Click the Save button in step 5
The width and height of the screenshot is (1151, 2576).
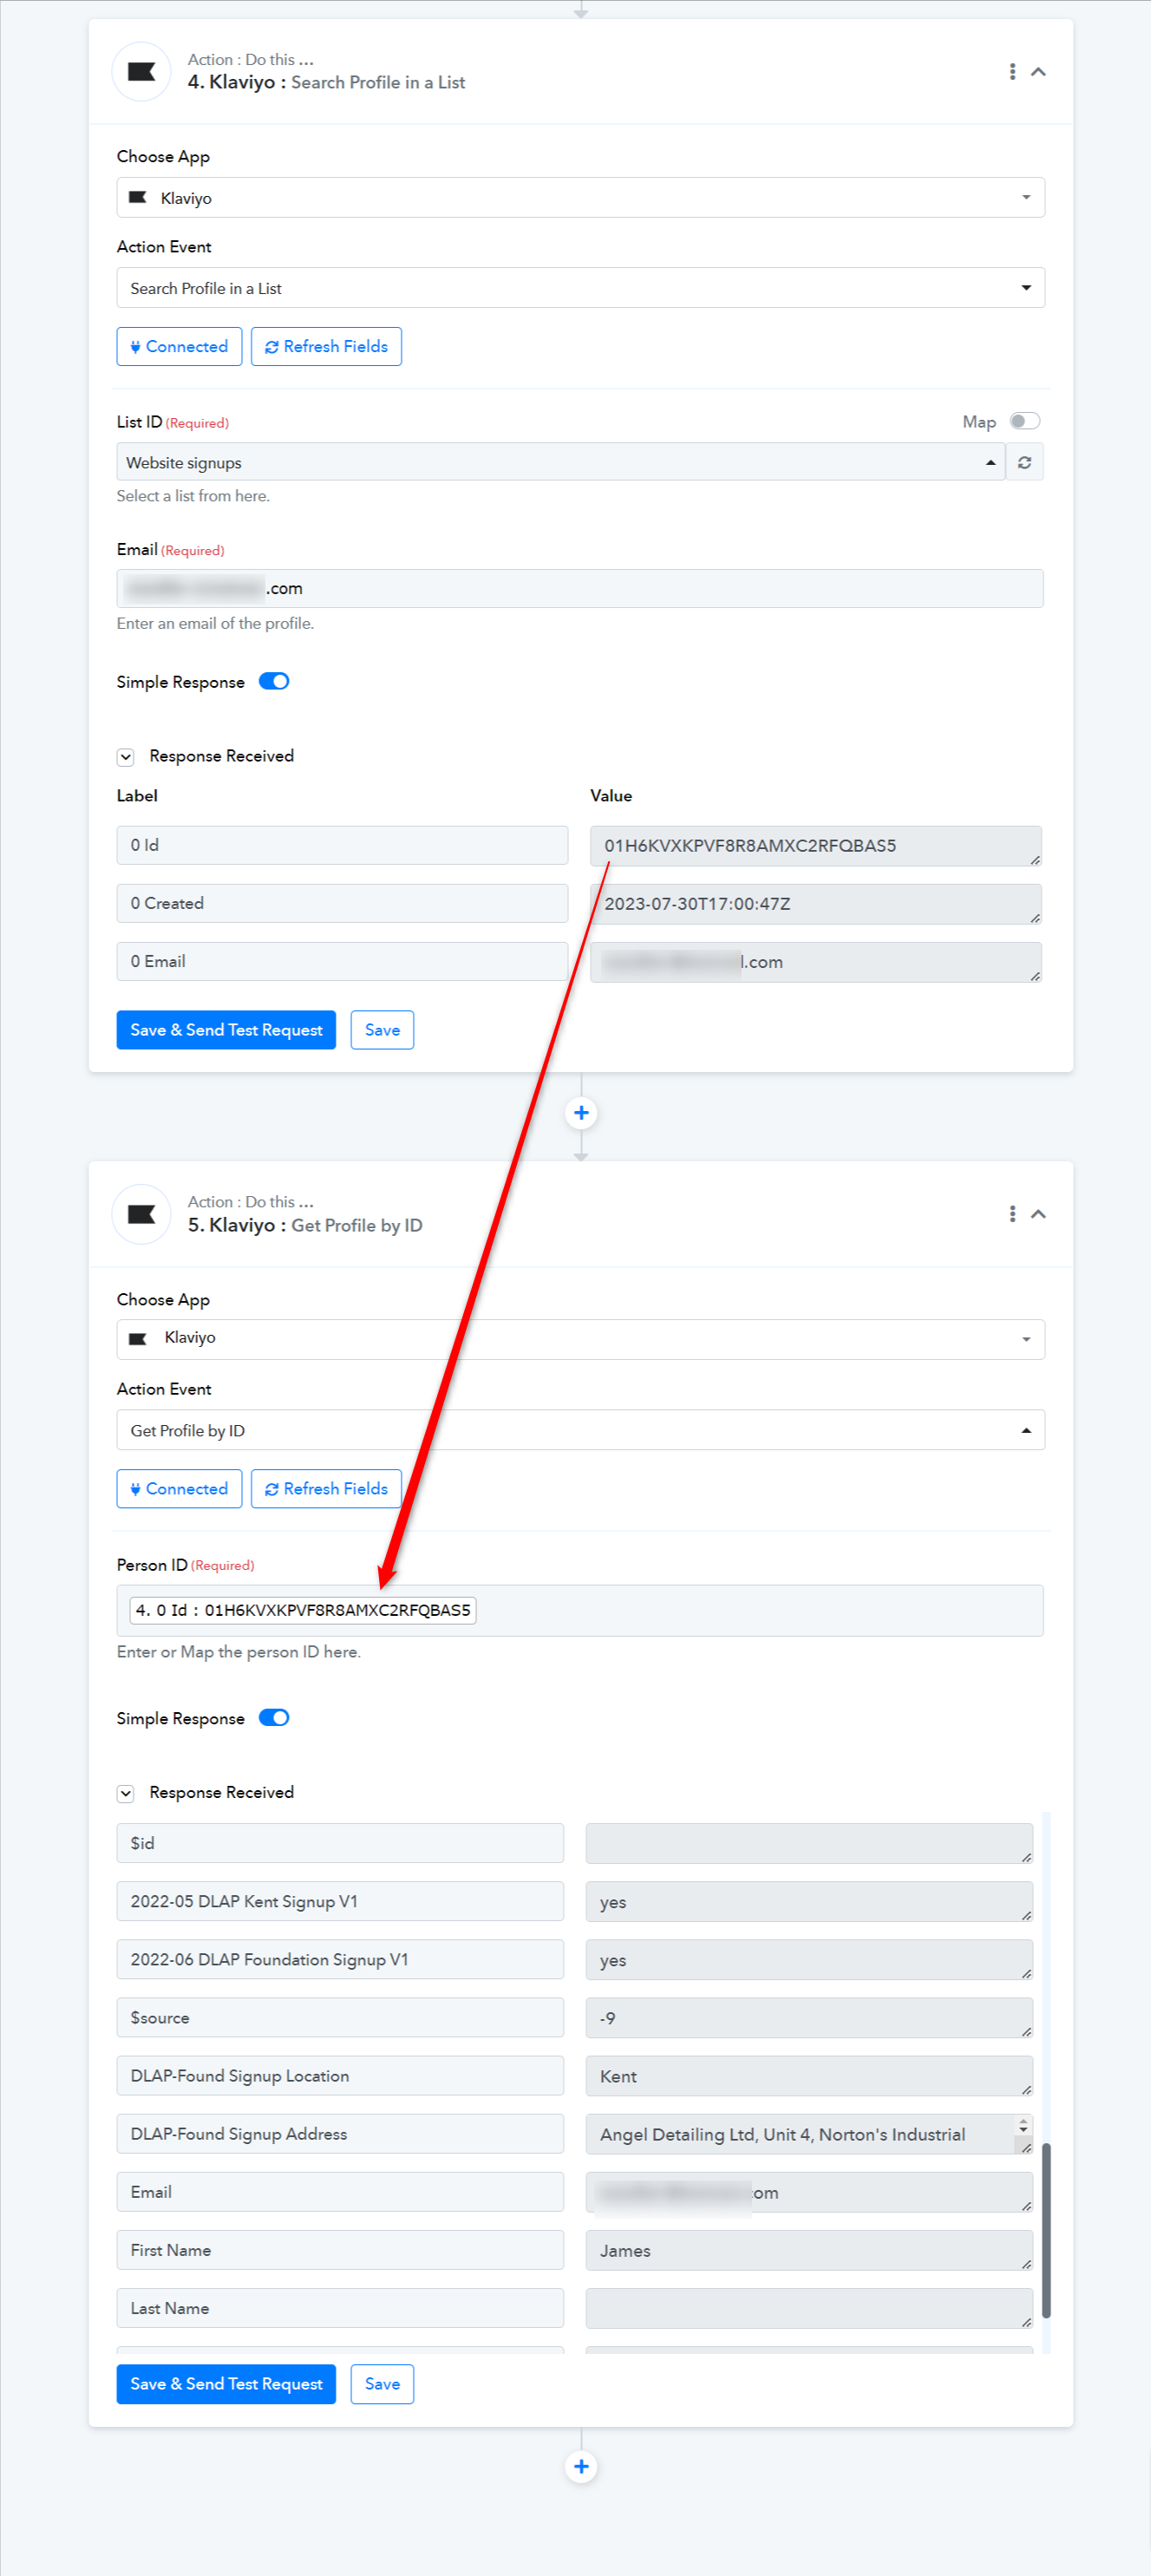point(382,2384)
